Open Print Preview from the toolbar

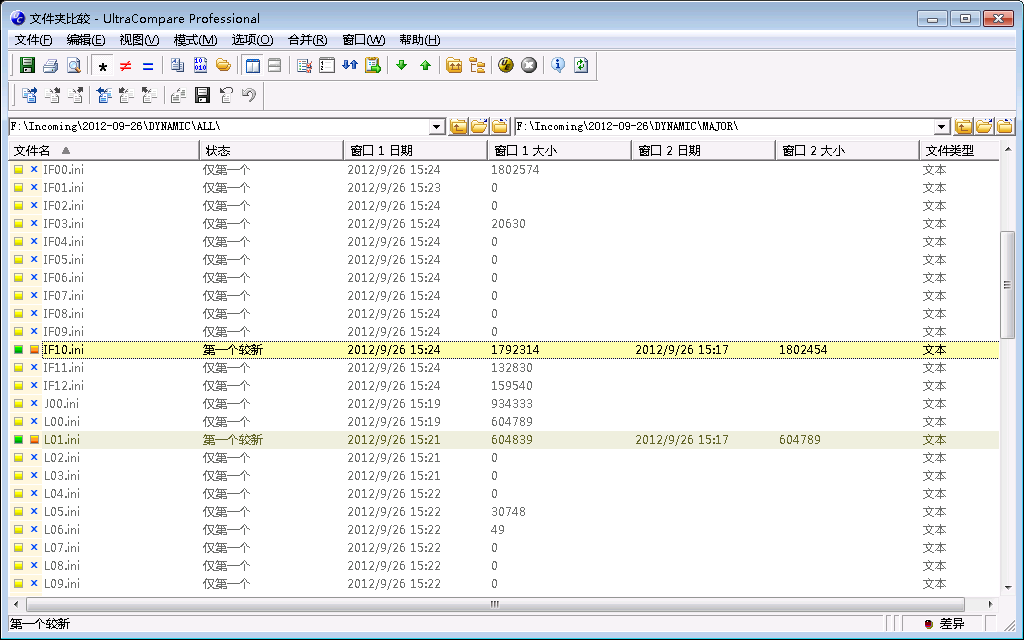coord(73,66)
